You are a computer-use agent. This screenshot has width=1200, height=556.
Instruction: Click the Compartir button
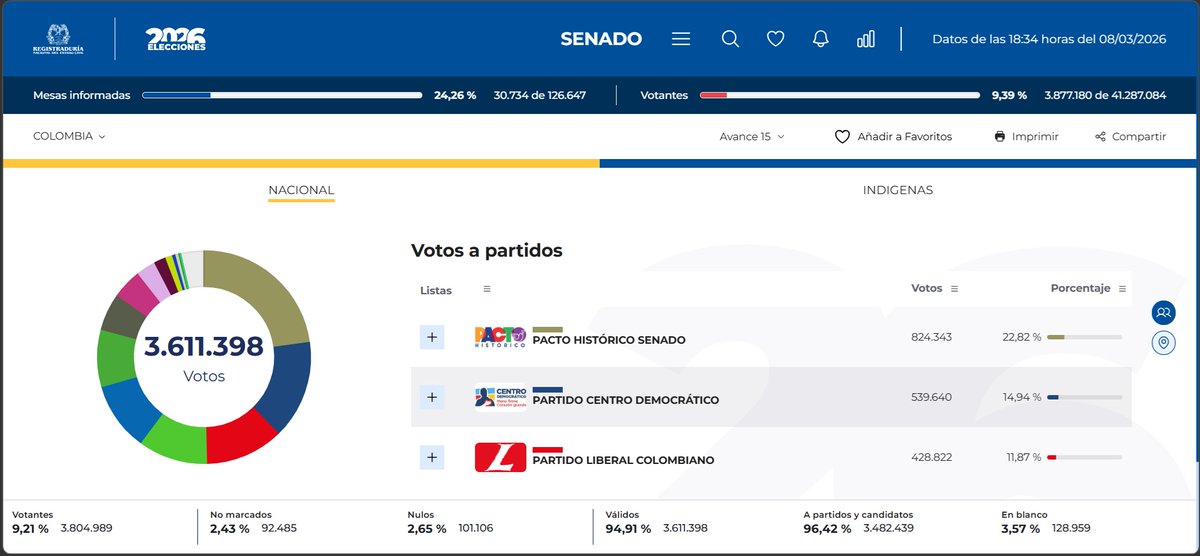(1130, 136)
